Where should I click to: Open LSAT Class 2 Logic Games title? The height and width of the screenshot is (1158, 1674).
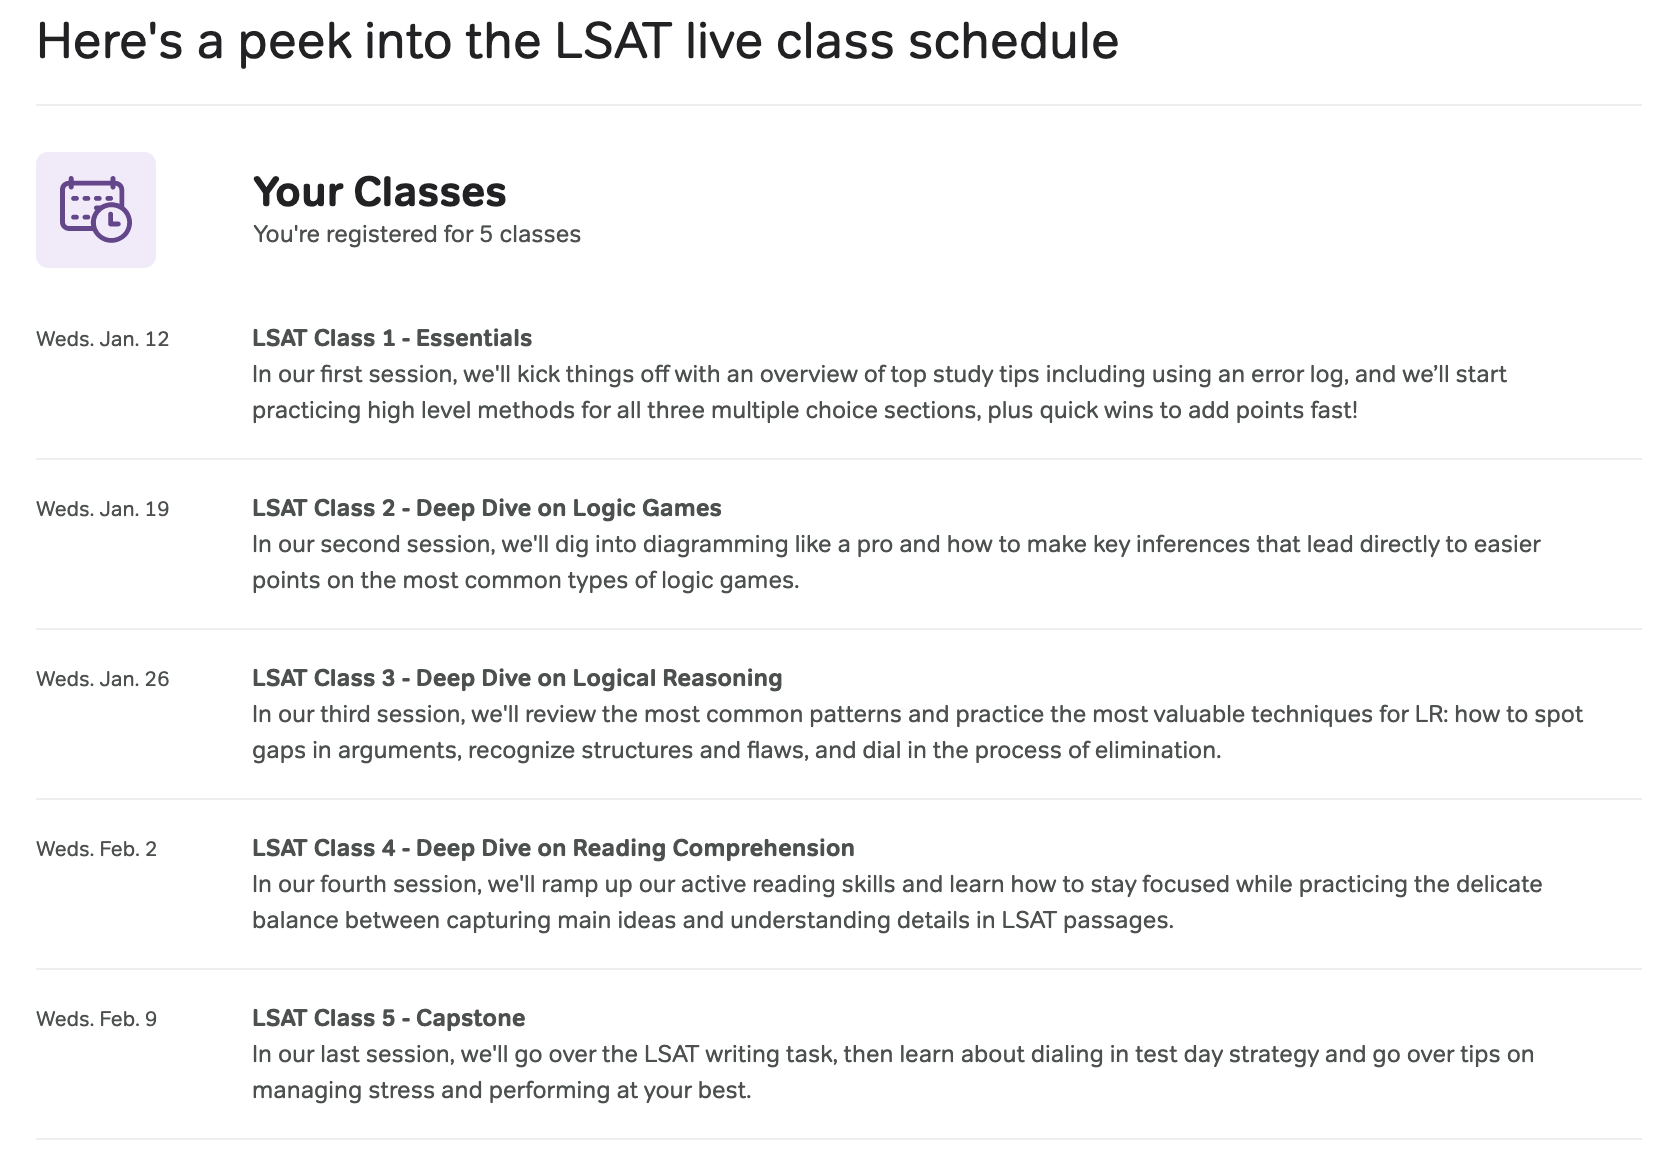[486, 508]
